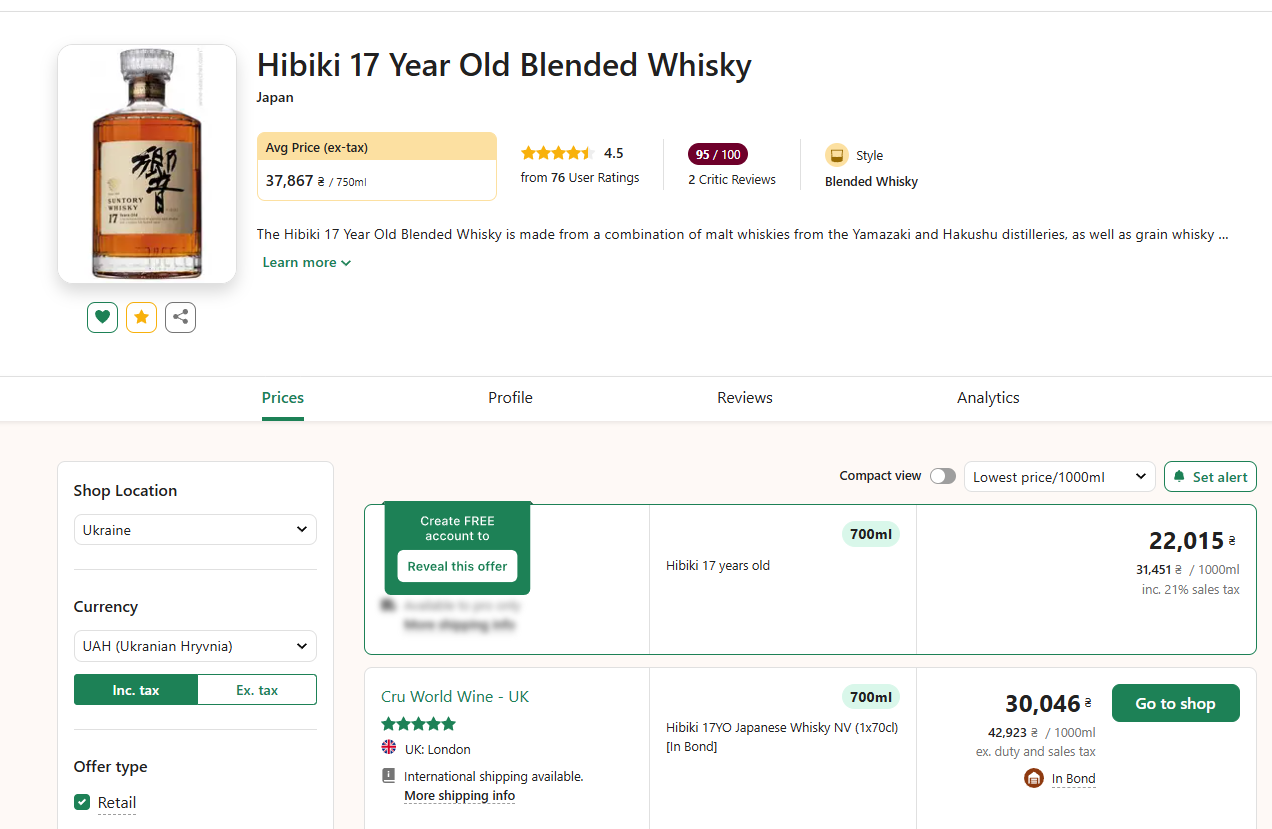Click the Blended Whisky style glass icon
The width and height of the screenshot is (1272, 829).
pos(836,155)
